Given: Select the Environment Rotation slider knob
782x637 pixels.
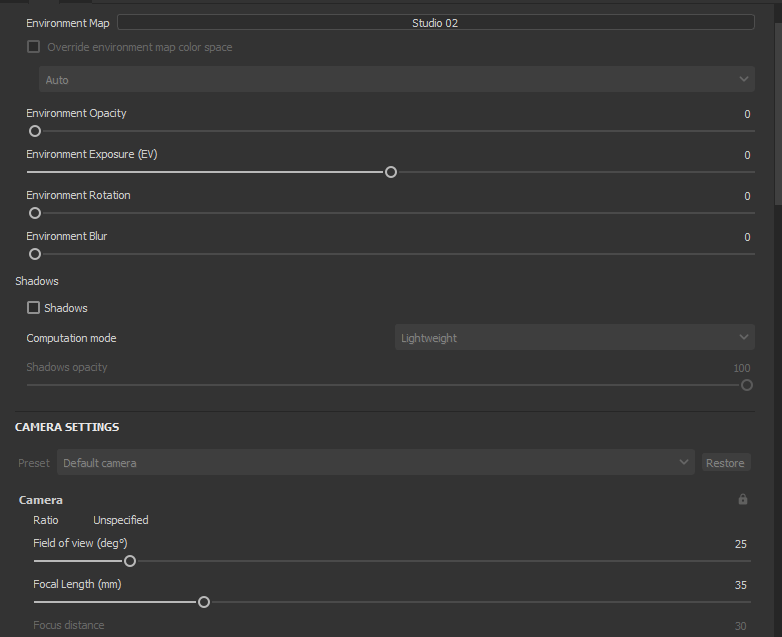Looking at the screenshot, I should tap(35, 213).
